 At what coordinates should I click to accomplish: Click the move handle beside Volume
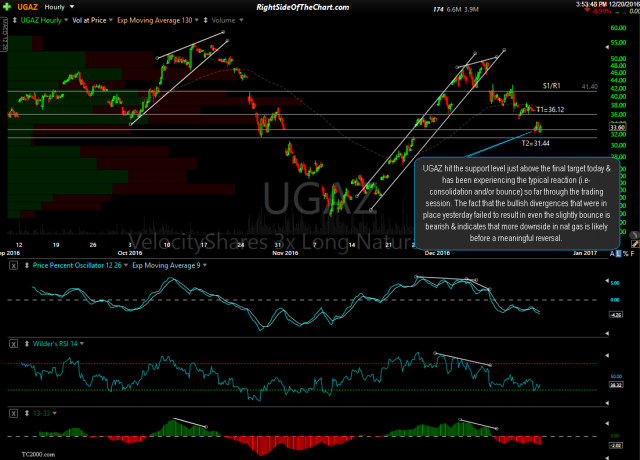click(x=205, y=20)
